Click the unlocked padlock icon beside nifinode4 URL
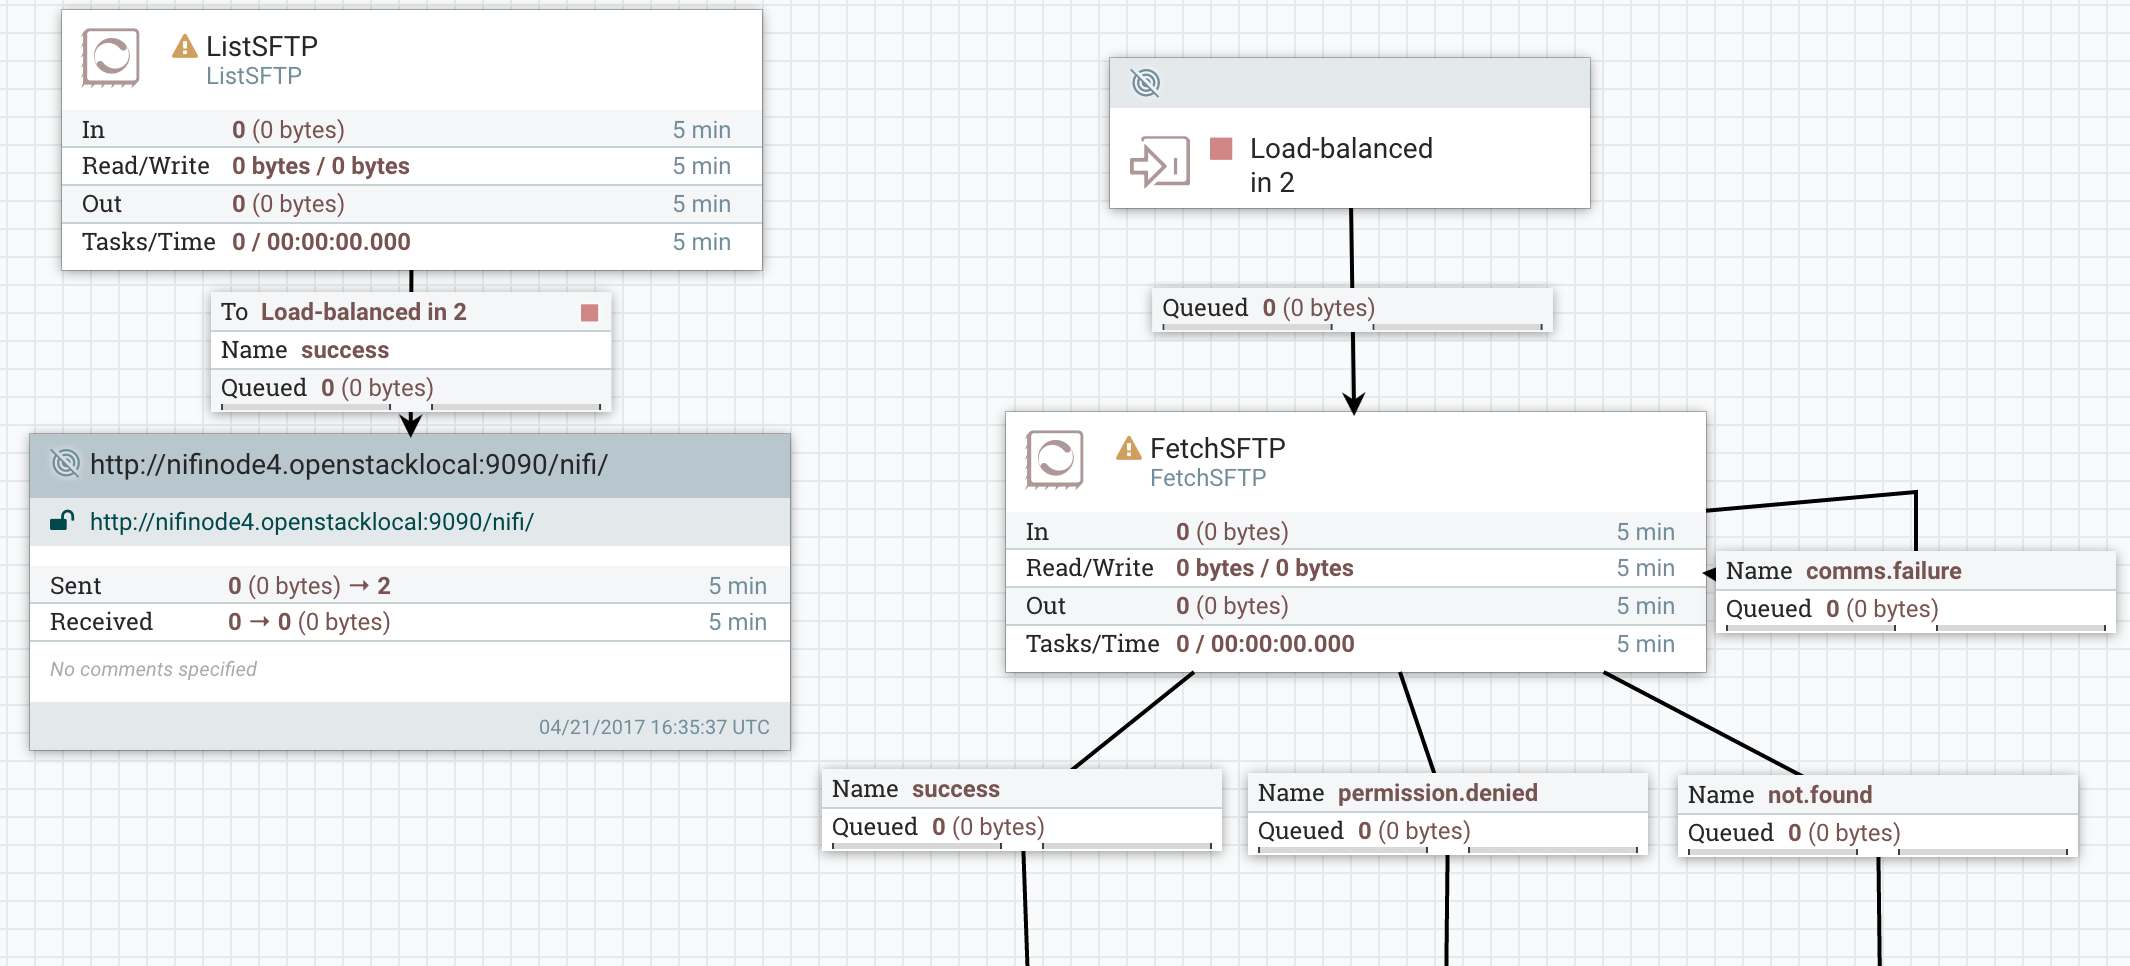This screenshot has width=2130, height=966. (62, 521)
